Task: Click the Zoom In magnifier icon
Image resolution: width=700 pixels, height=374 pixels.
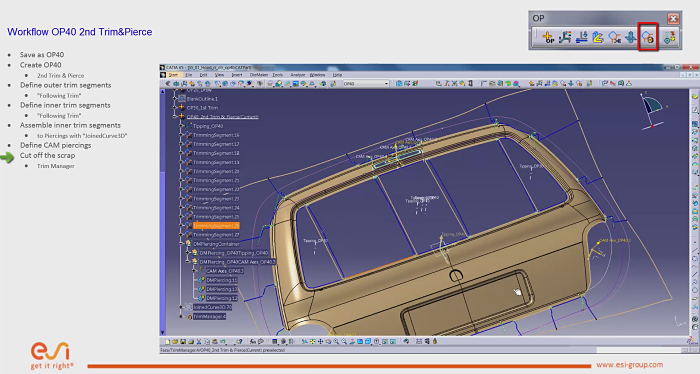Action: pos(336,341)
